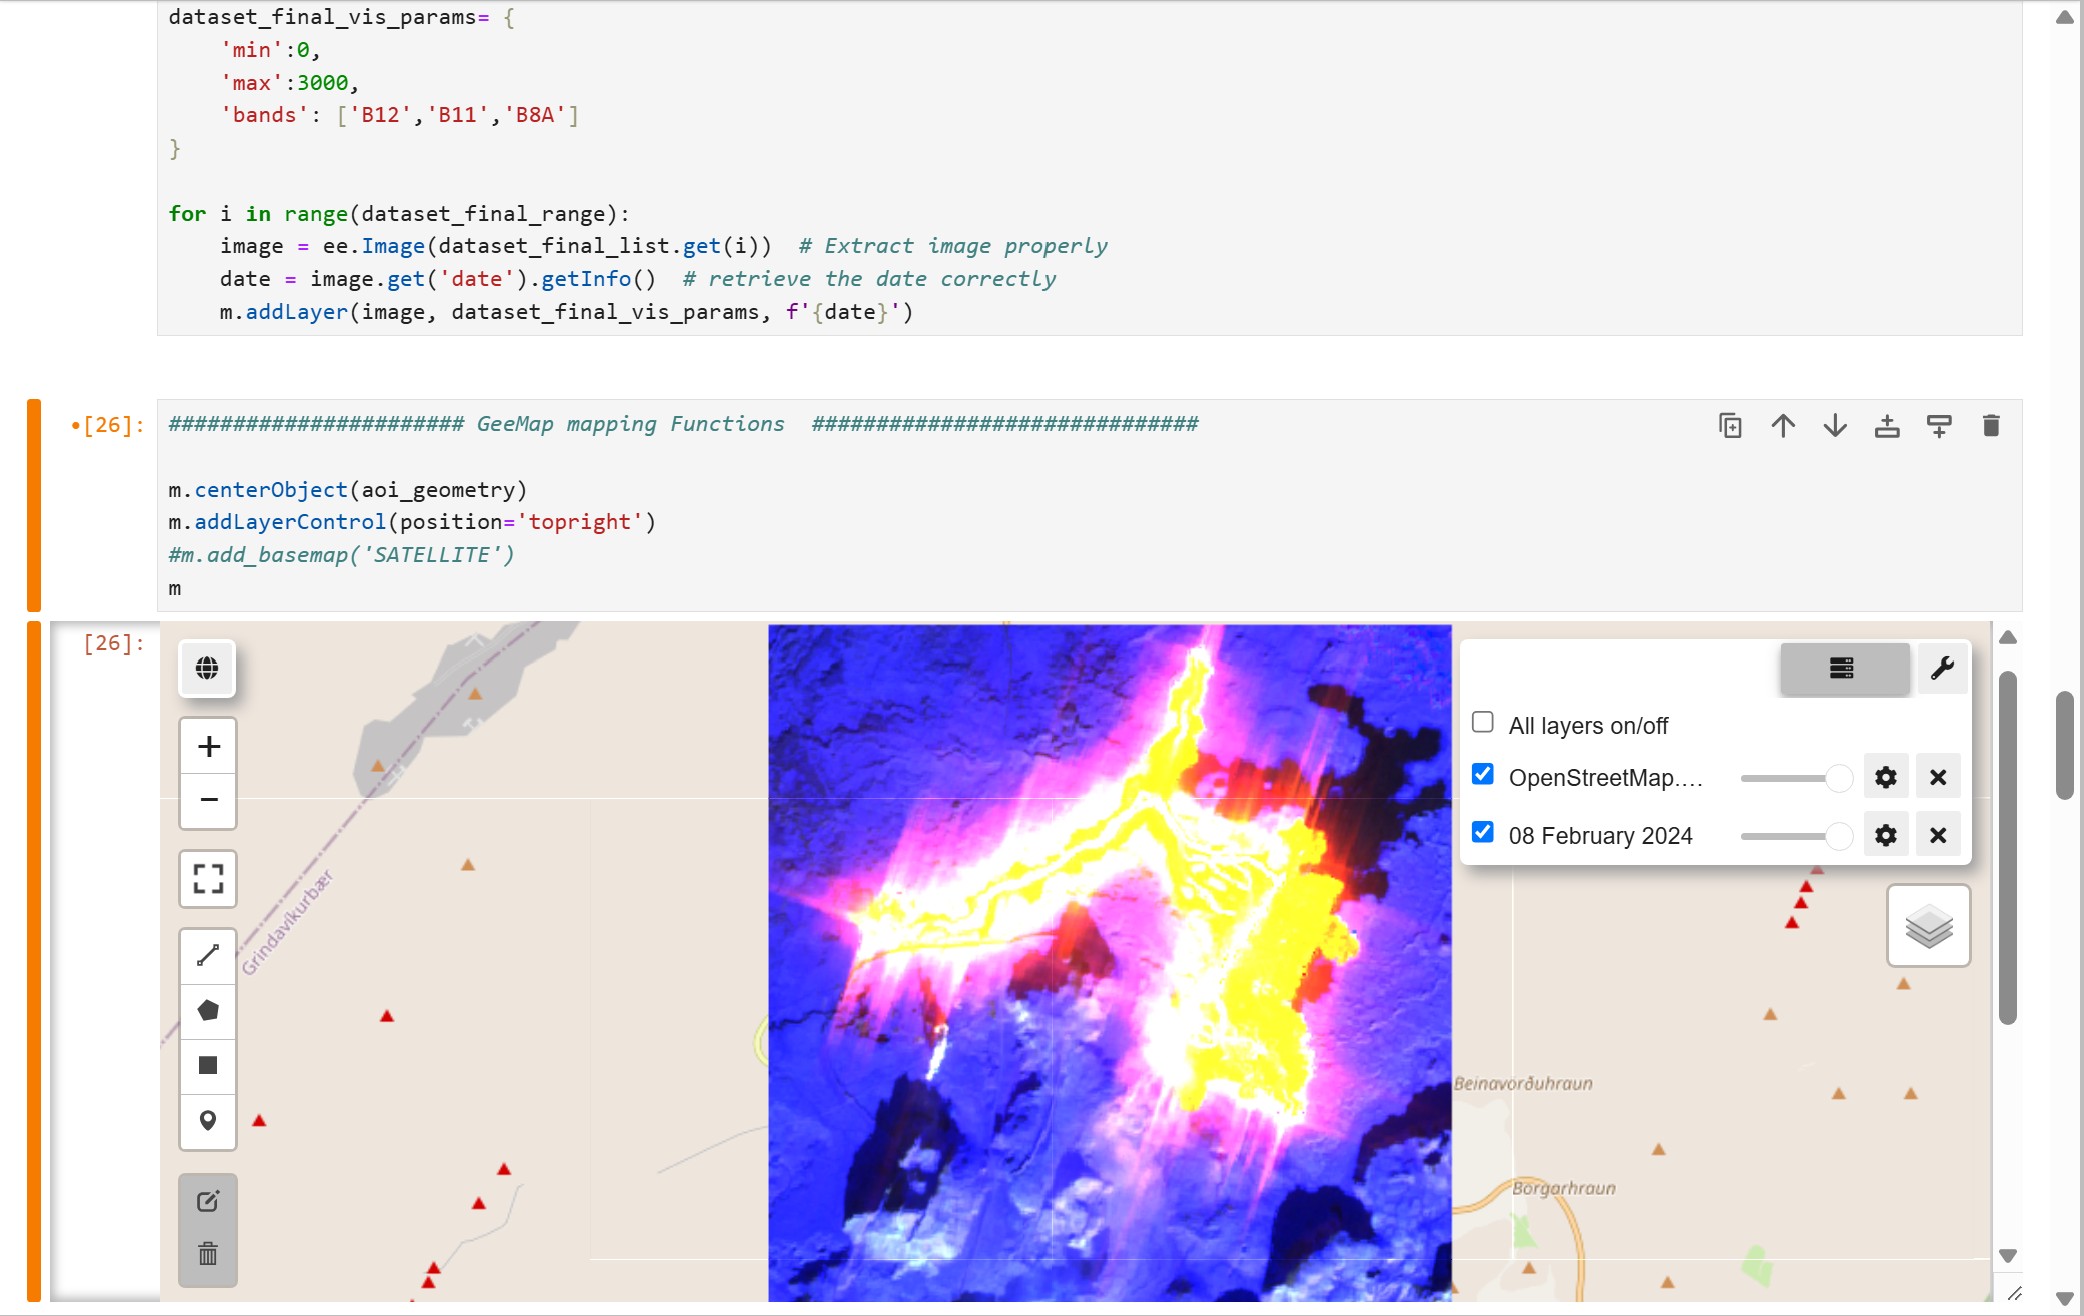This screenshot has height=1316, width=2084.
Task: Select the draw rectangle tool
Action: 208,1066
